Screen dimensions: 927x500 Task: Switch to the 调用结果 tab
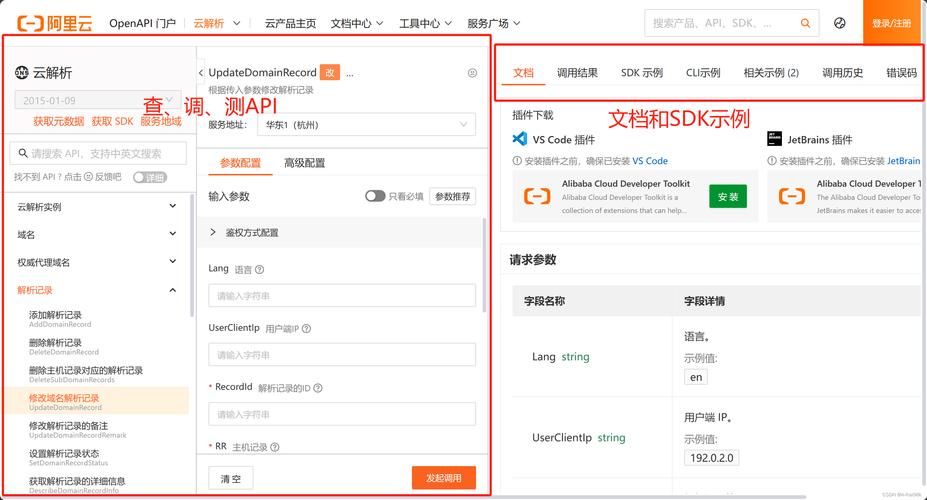point(577,73)
